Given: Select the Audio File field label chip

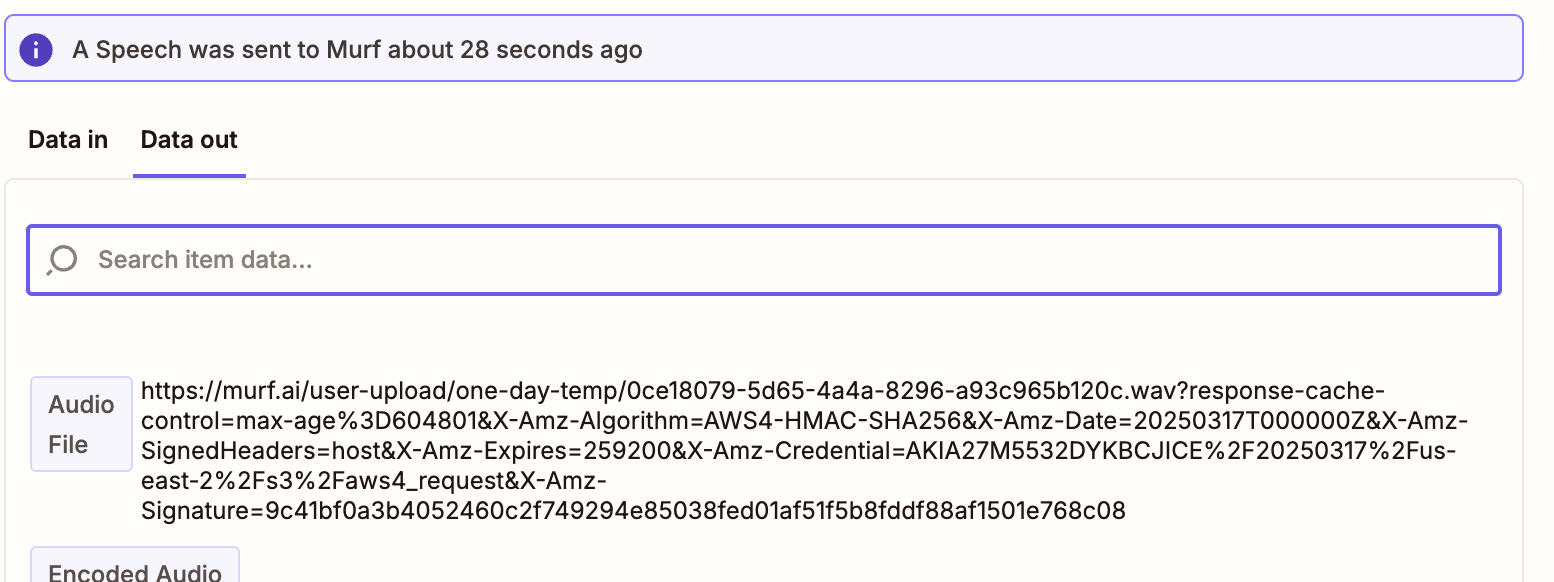Looking at the screenshot, I should tap(81, 423).
